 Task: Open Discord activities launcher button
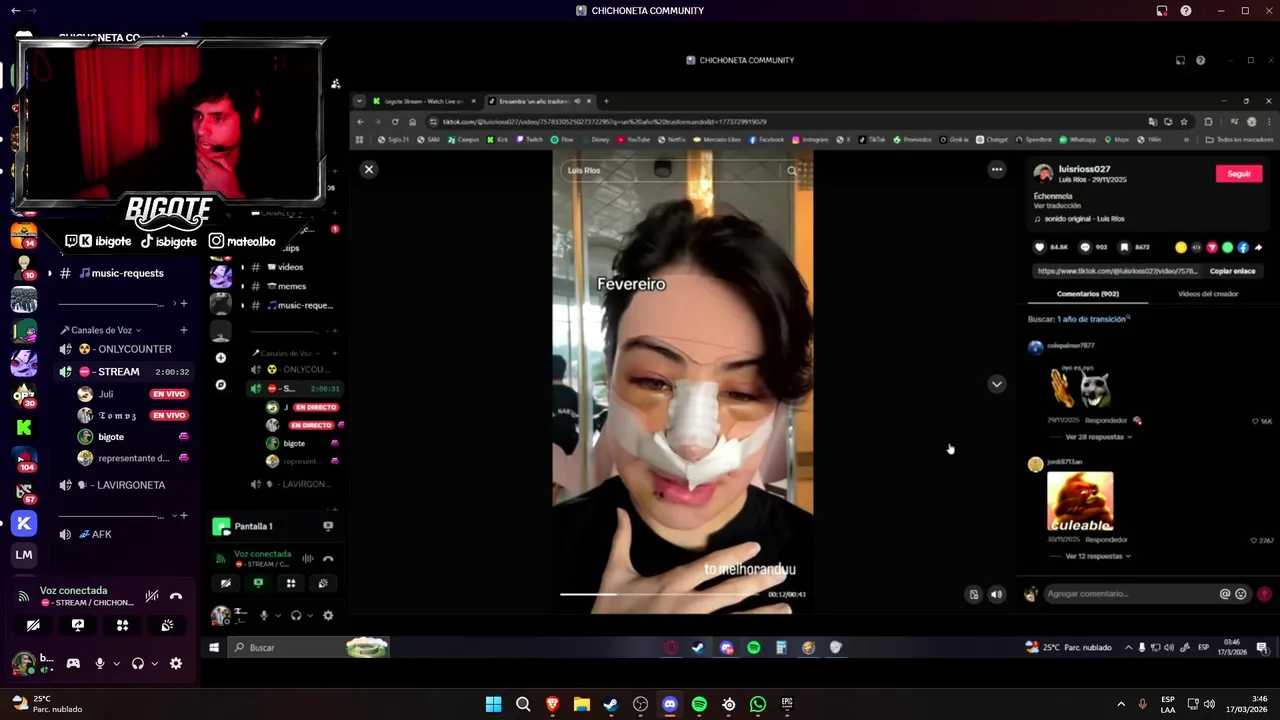point(122,625)
